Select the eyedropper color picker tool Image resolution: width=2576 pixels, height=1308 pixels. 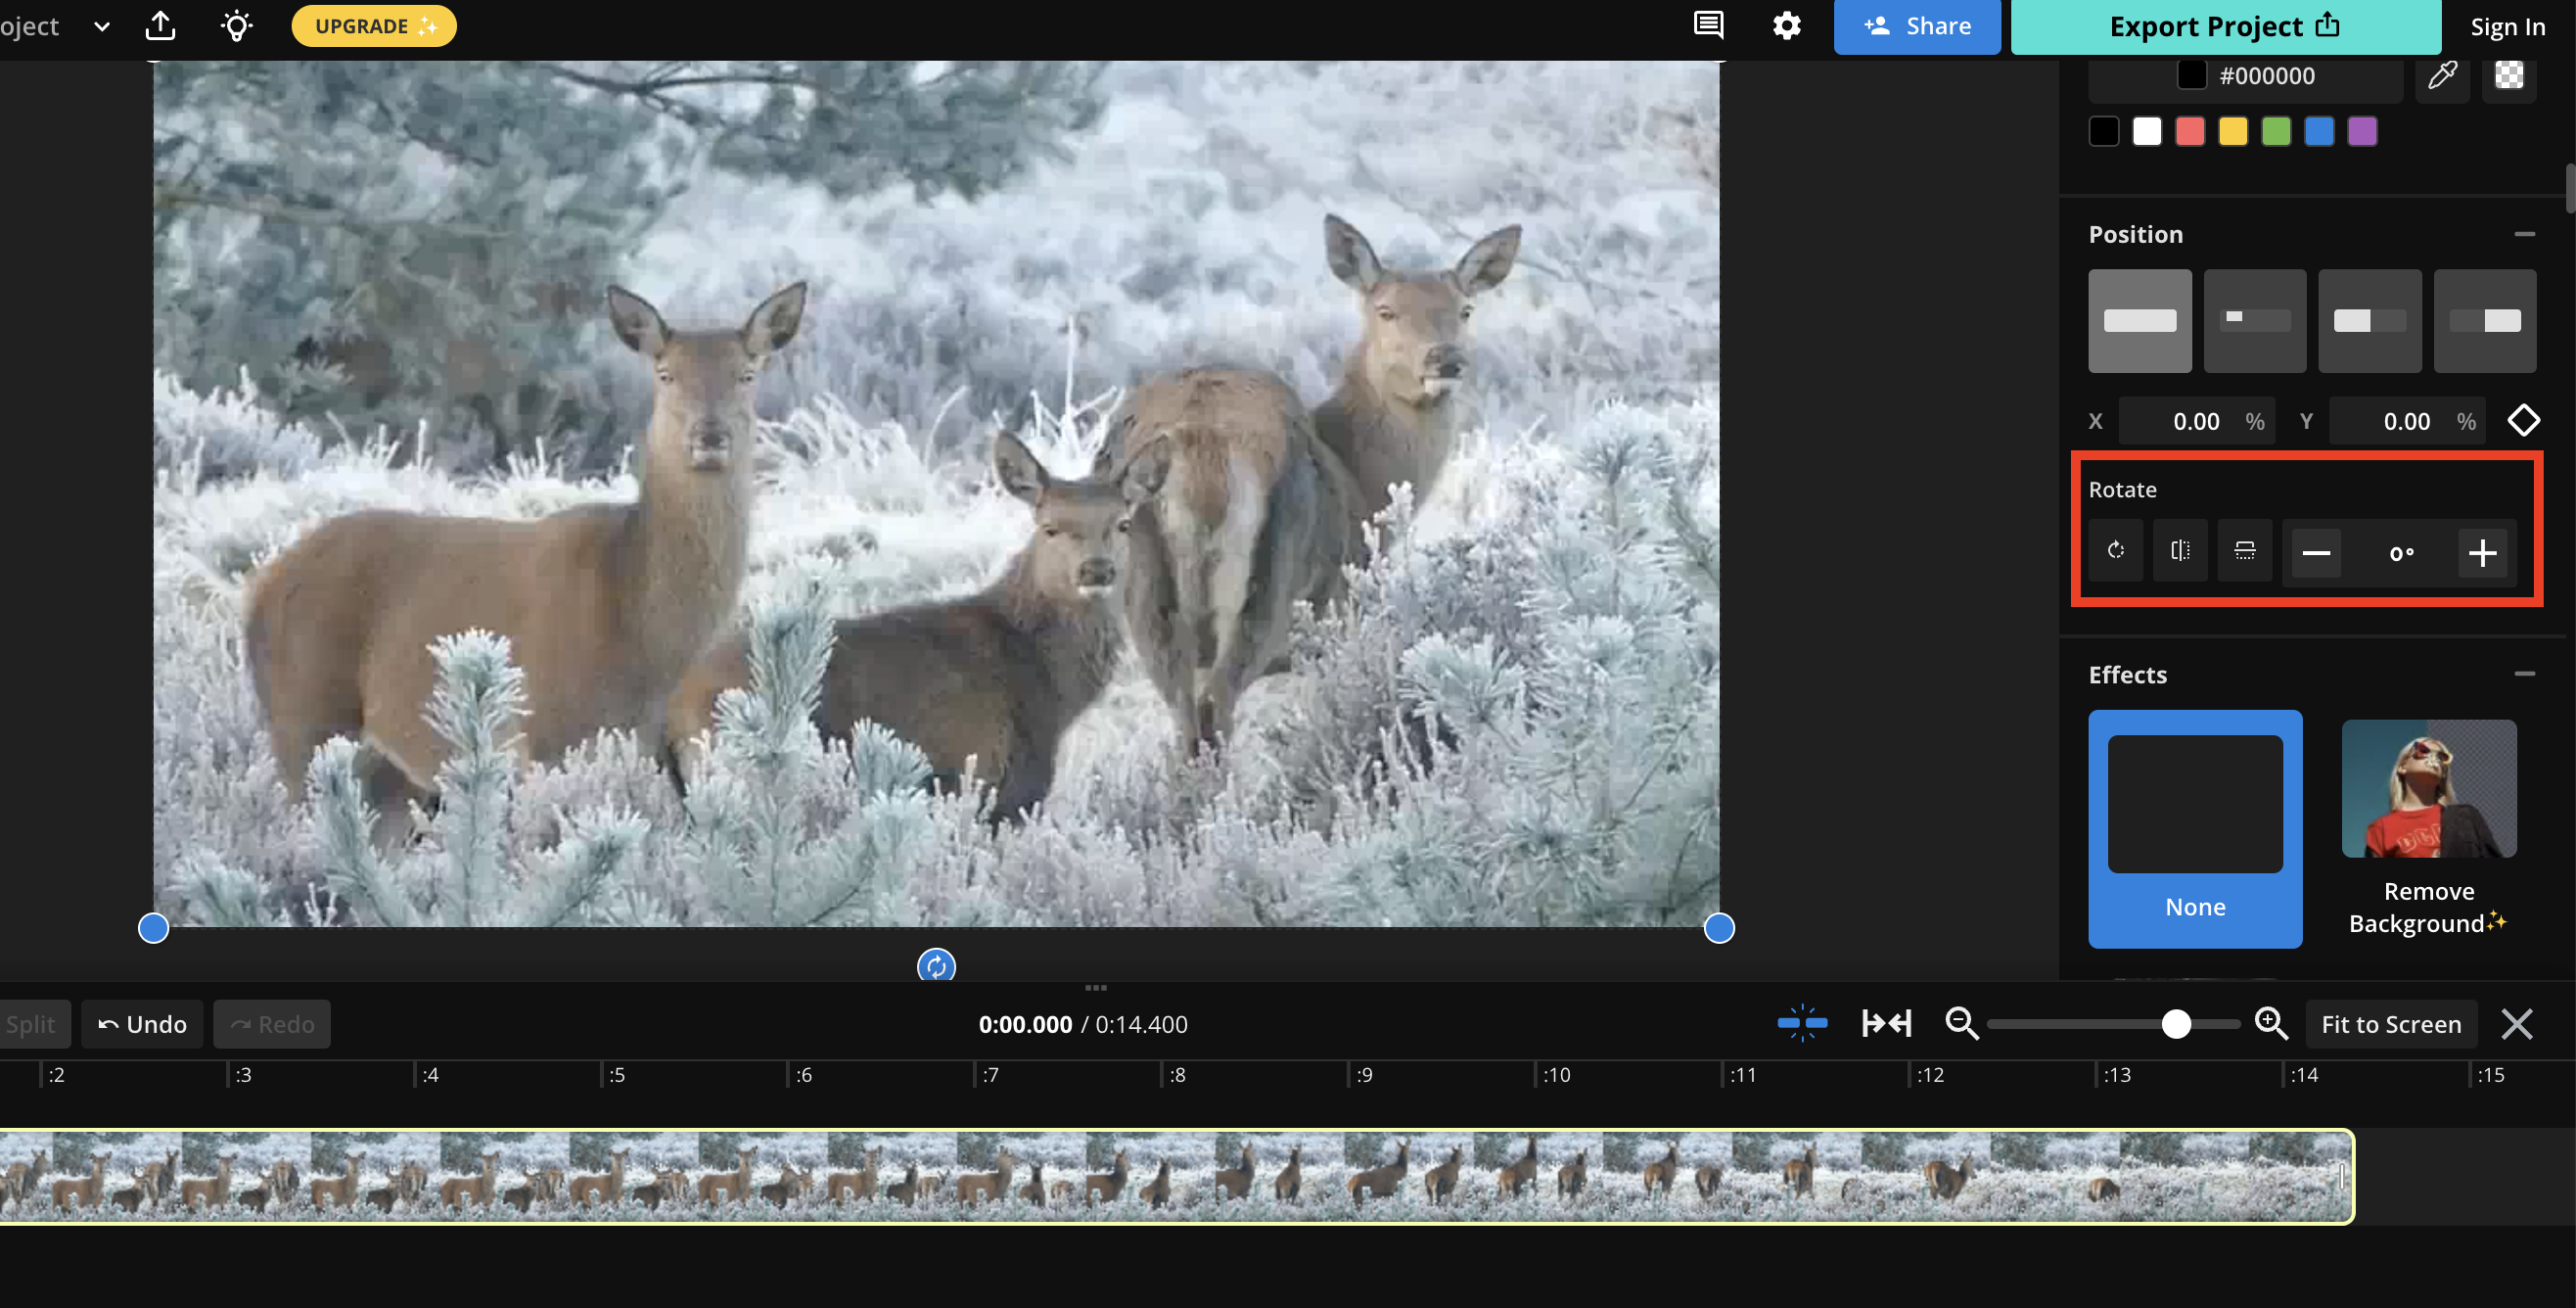(2442, 75)
